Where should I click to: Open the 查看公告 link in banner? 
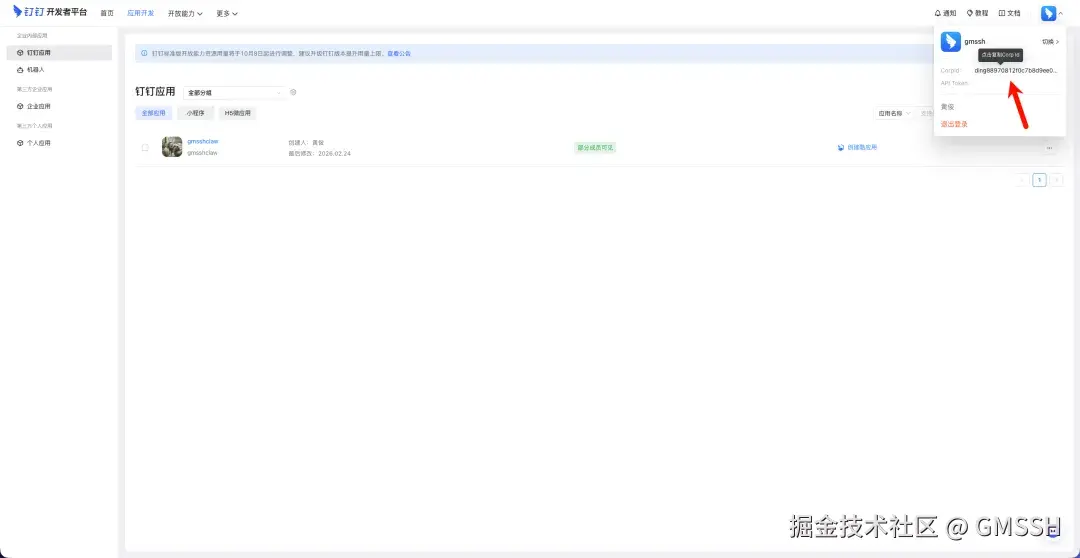point(399,53)
